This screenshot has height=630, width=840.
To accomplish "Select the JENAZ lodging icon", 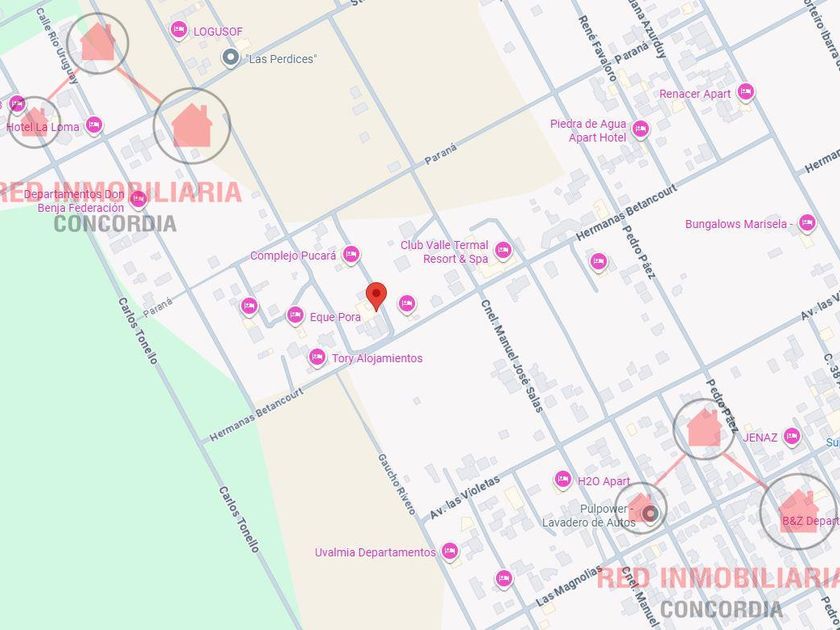I will (x=792, y=437).
